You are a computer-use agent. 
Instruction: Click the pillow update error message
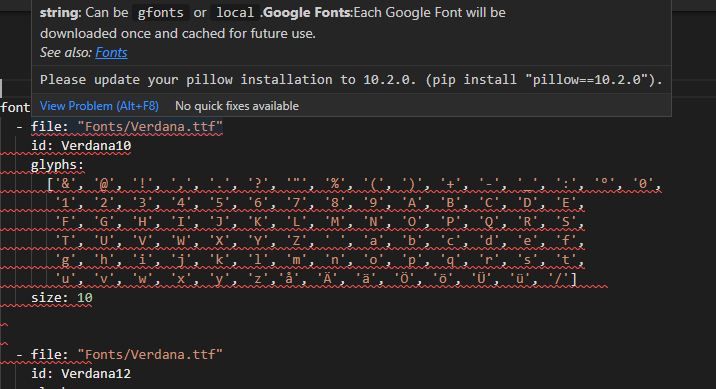(x=351, y=80)
